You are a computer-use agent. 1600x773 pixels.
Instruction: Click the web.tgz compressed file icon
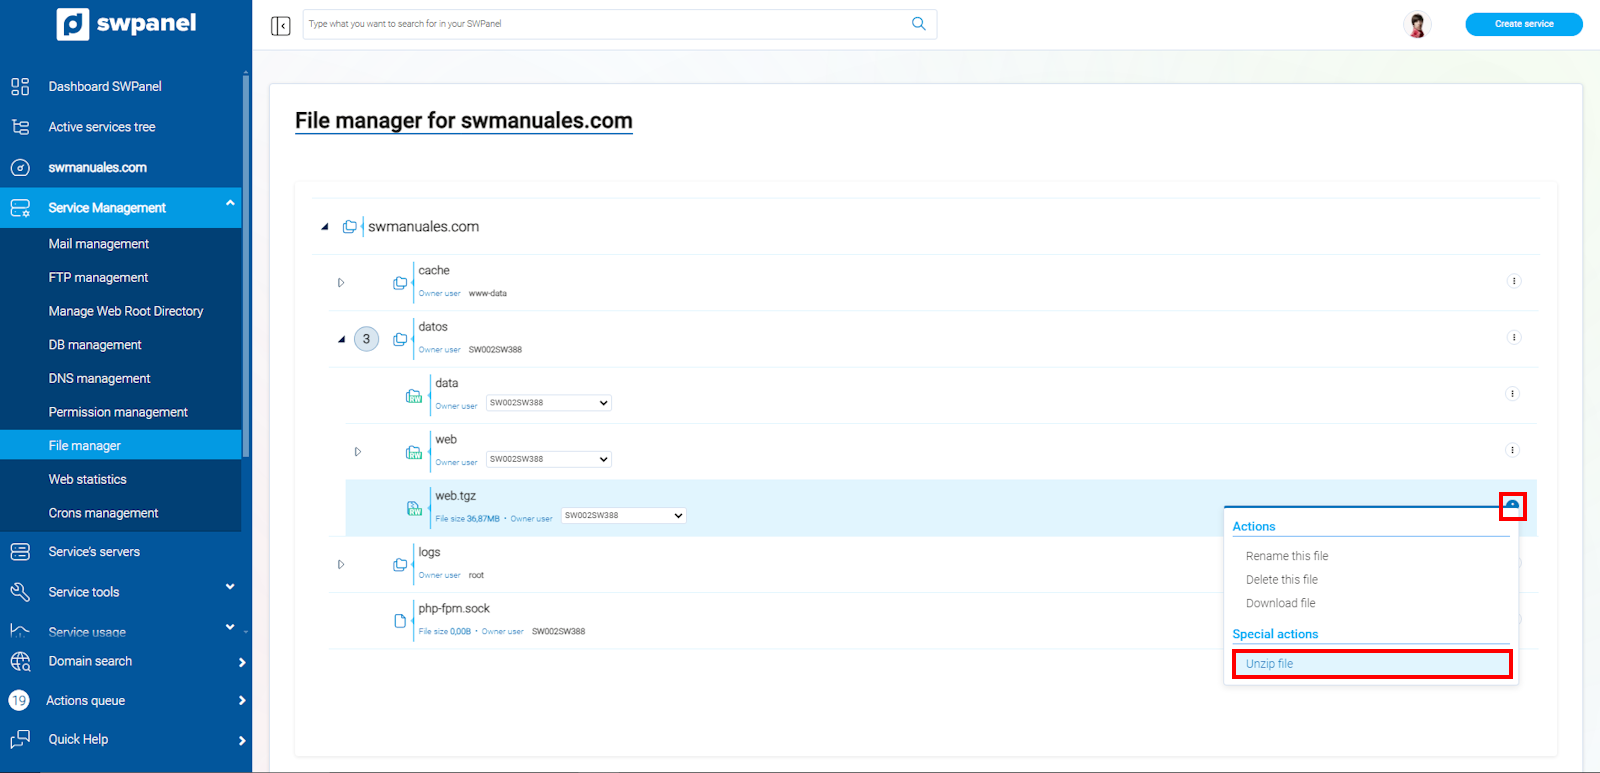(414, 508)
